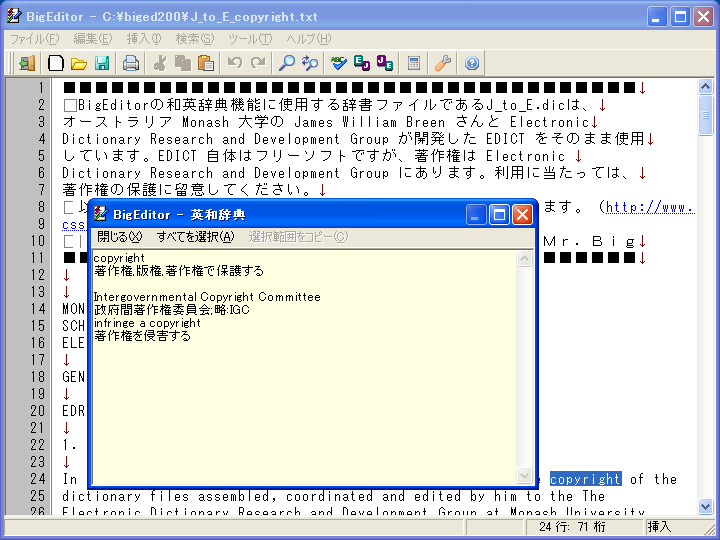The width and height of the screenshot is (720, 540).
Task: Open the ツール(T) menu
Action: [249, 39]
